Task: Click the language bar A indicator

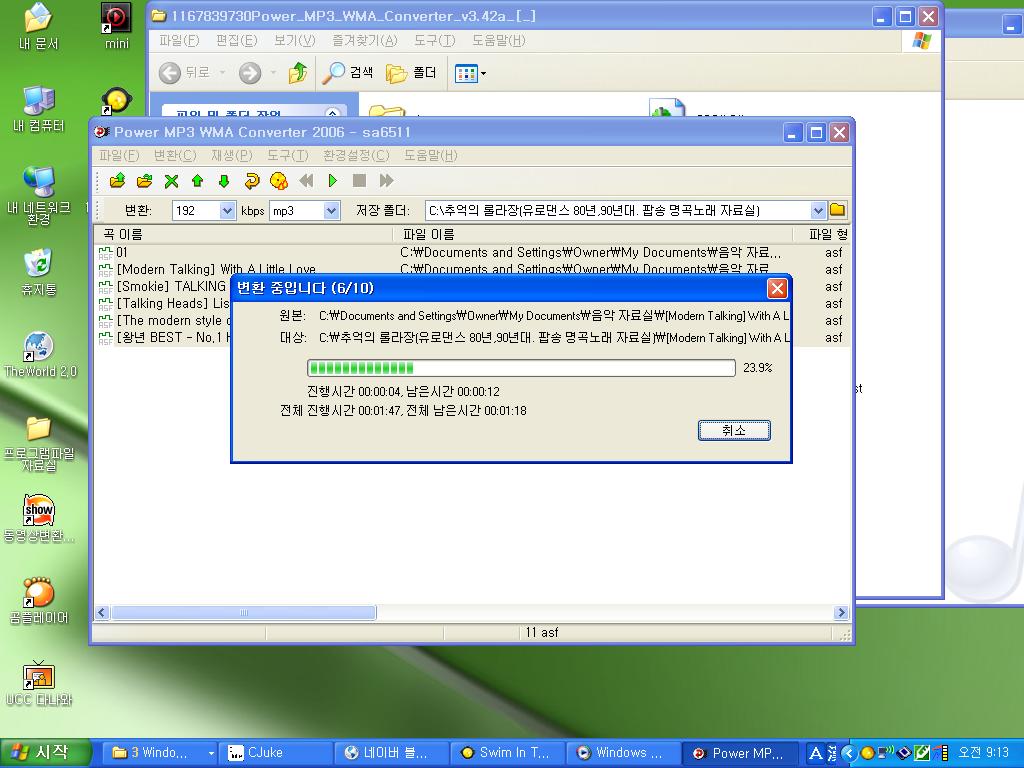Action: pos(816,753)
